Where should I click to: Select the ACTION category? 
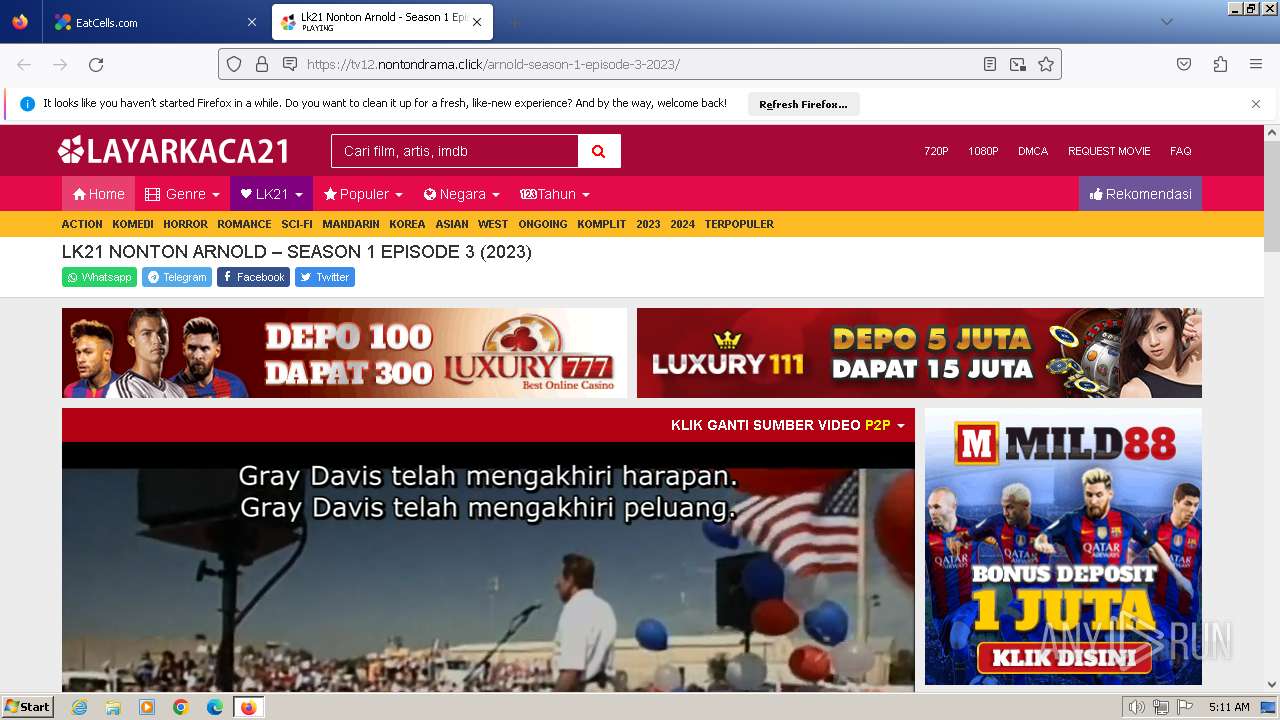tap(82, 224)
